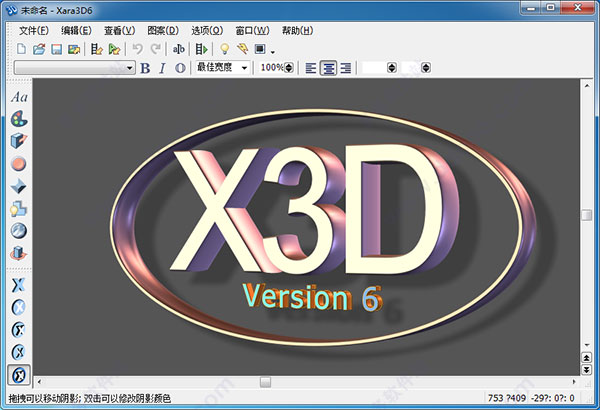
Task: Toggle outline text formatting
Action: pyautogui.click(x=180, y=68)
